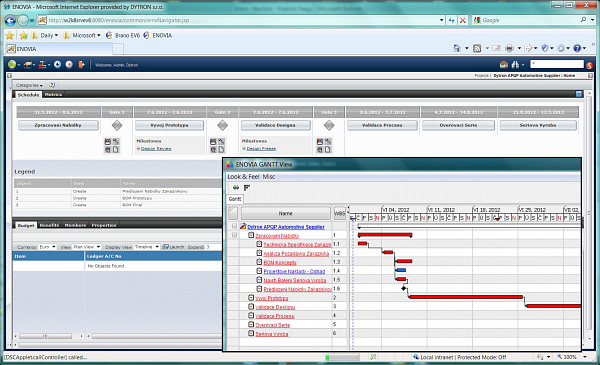Open the Design Freeze milestone link
Image resolution: width=600 pixels, height=365 pixels.
261,148
